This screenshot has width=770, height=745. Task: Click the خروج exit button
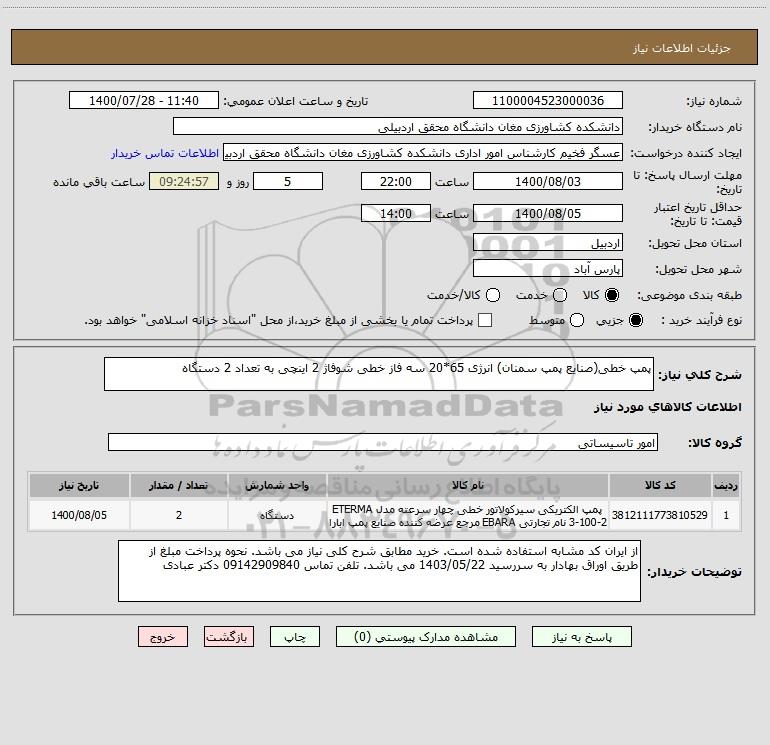[x=163, y=637]
